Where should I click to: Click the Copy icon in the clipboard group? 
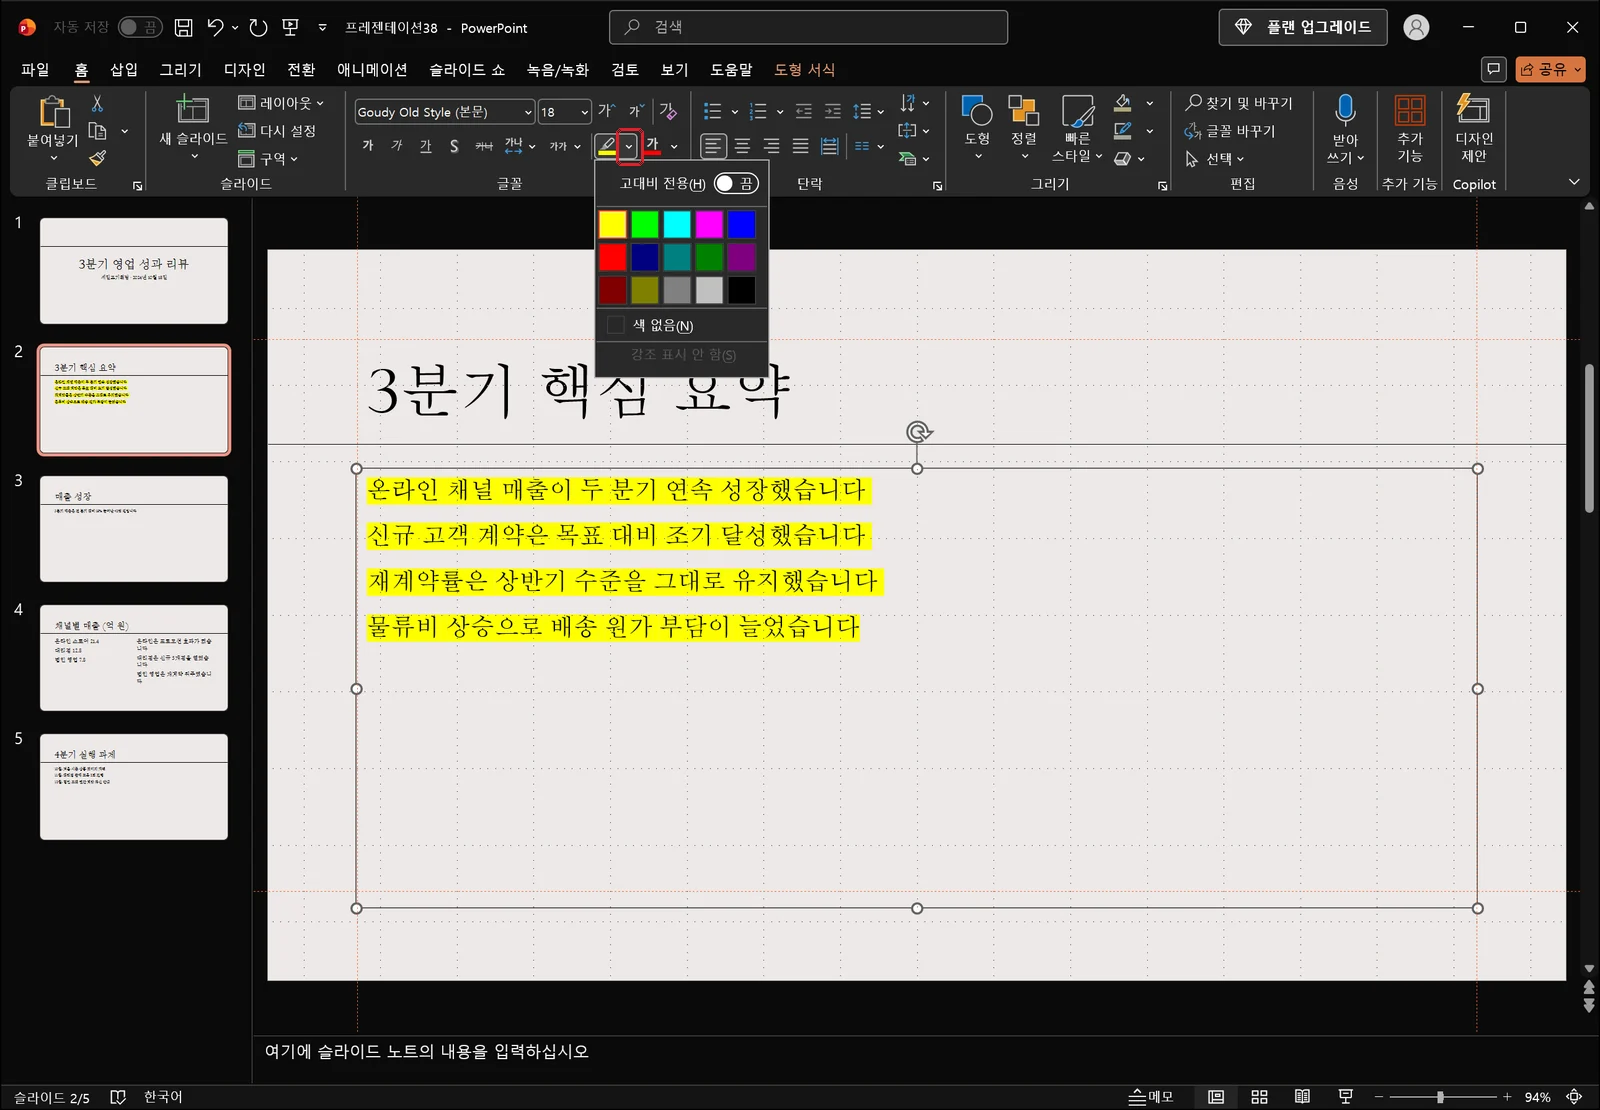[x=97, y=131]
